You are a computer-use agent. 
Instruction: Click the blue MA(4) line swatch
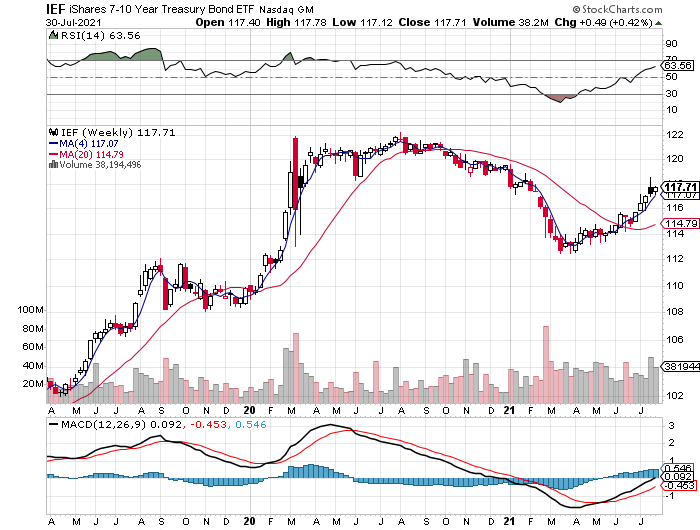[x=54, y=144]
